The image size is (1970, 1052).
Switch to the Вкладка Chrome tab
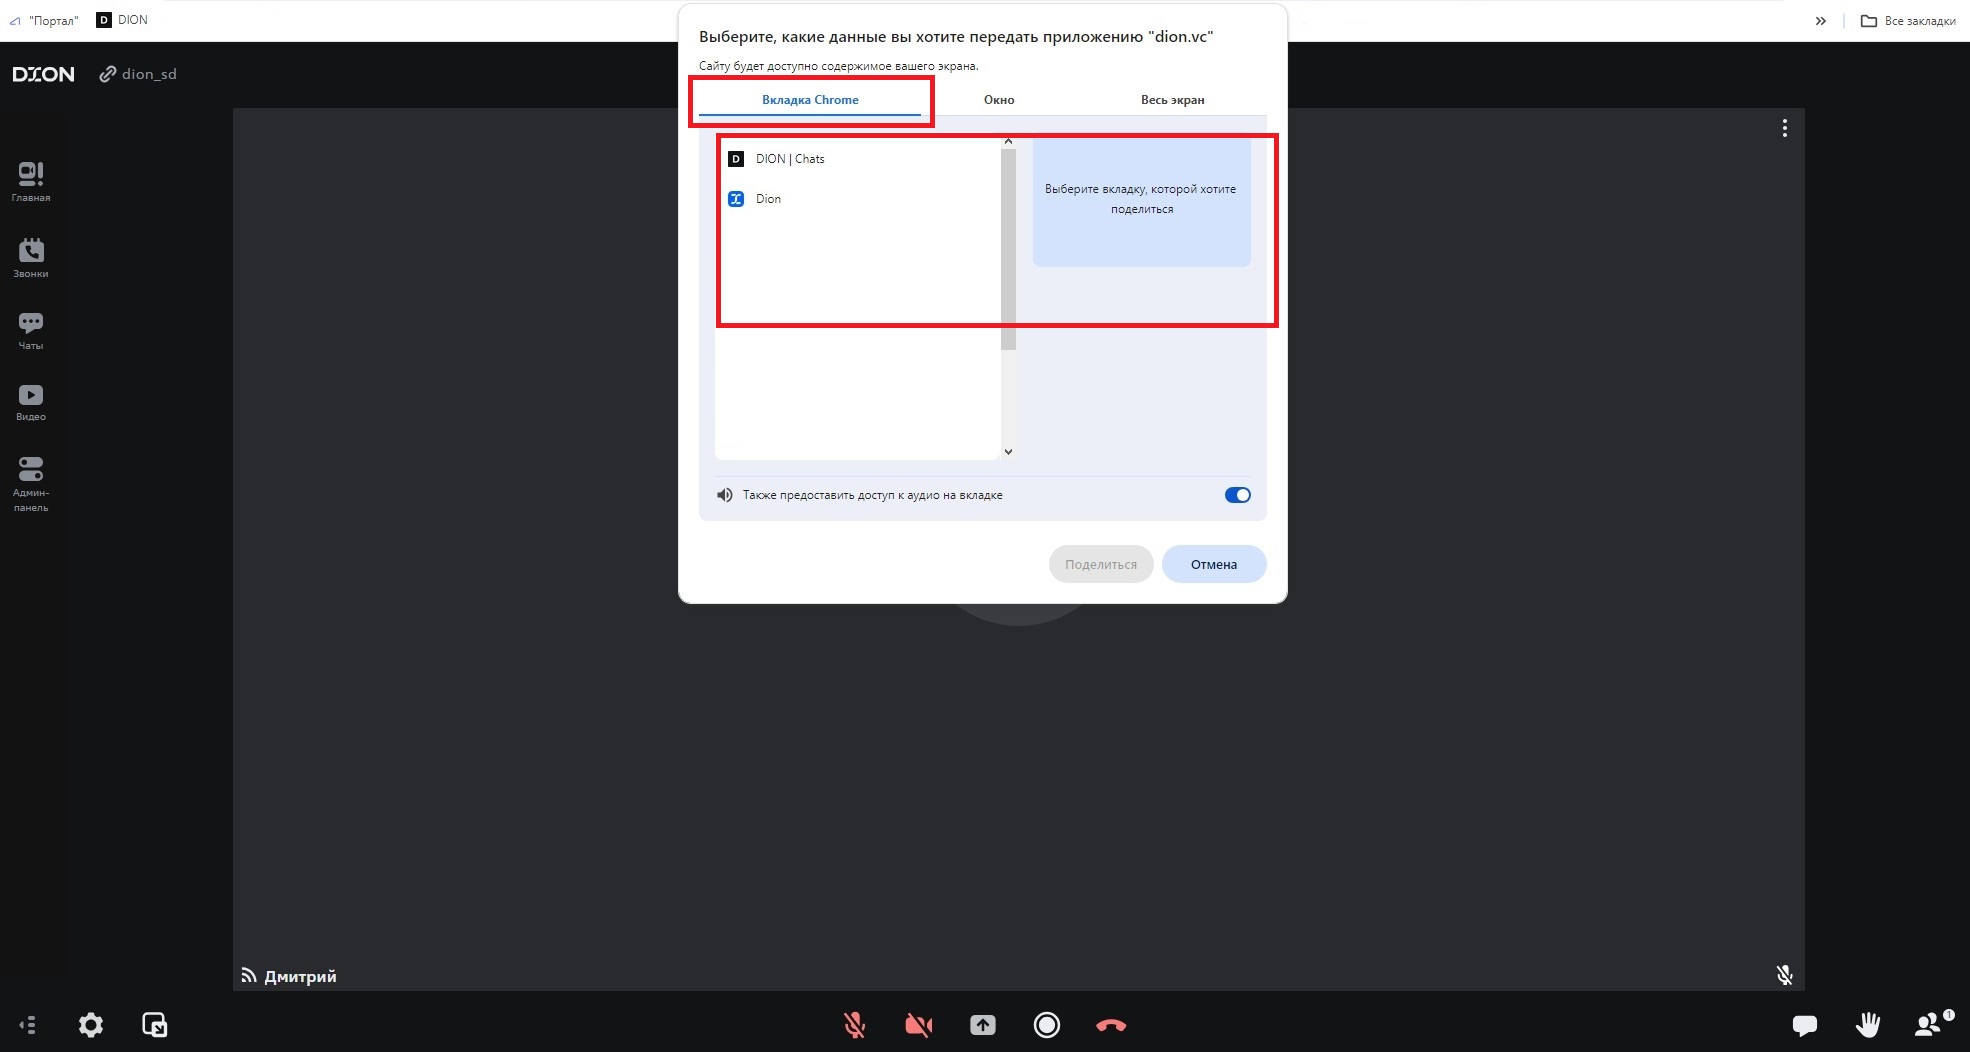click(810, 100)
